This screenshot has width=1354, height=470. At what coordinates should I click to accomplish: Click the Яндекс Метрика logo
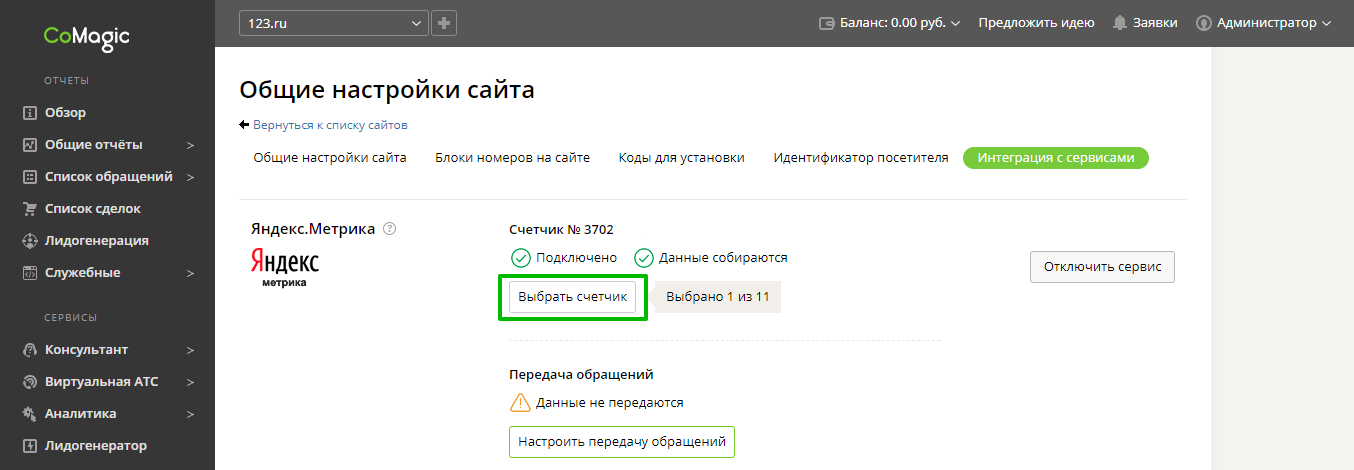point(284,268)
